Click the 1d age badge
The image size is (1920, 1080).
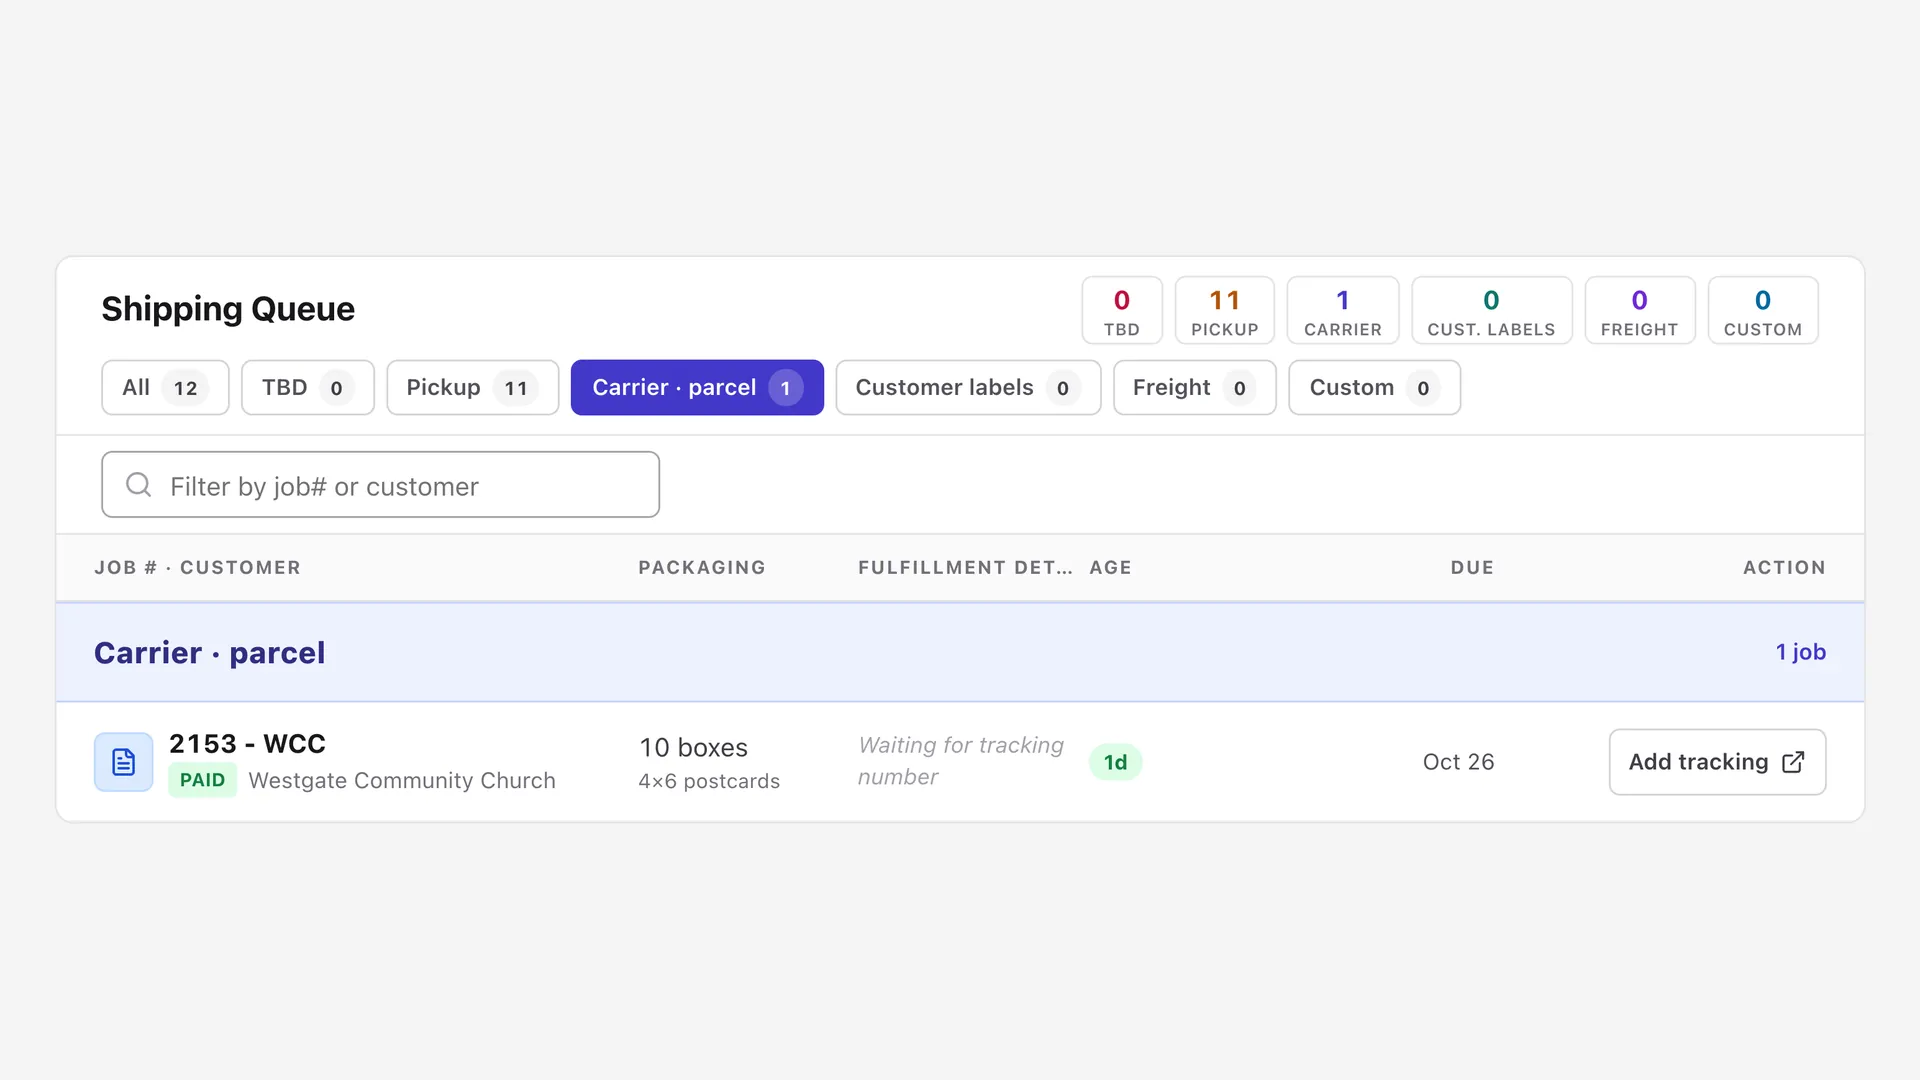[1115, 762]
